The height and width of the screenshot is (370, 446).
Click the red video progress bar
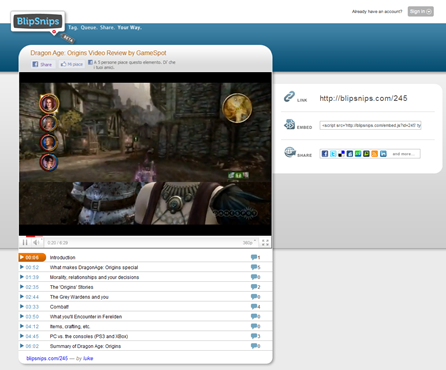tap(30, 236)
